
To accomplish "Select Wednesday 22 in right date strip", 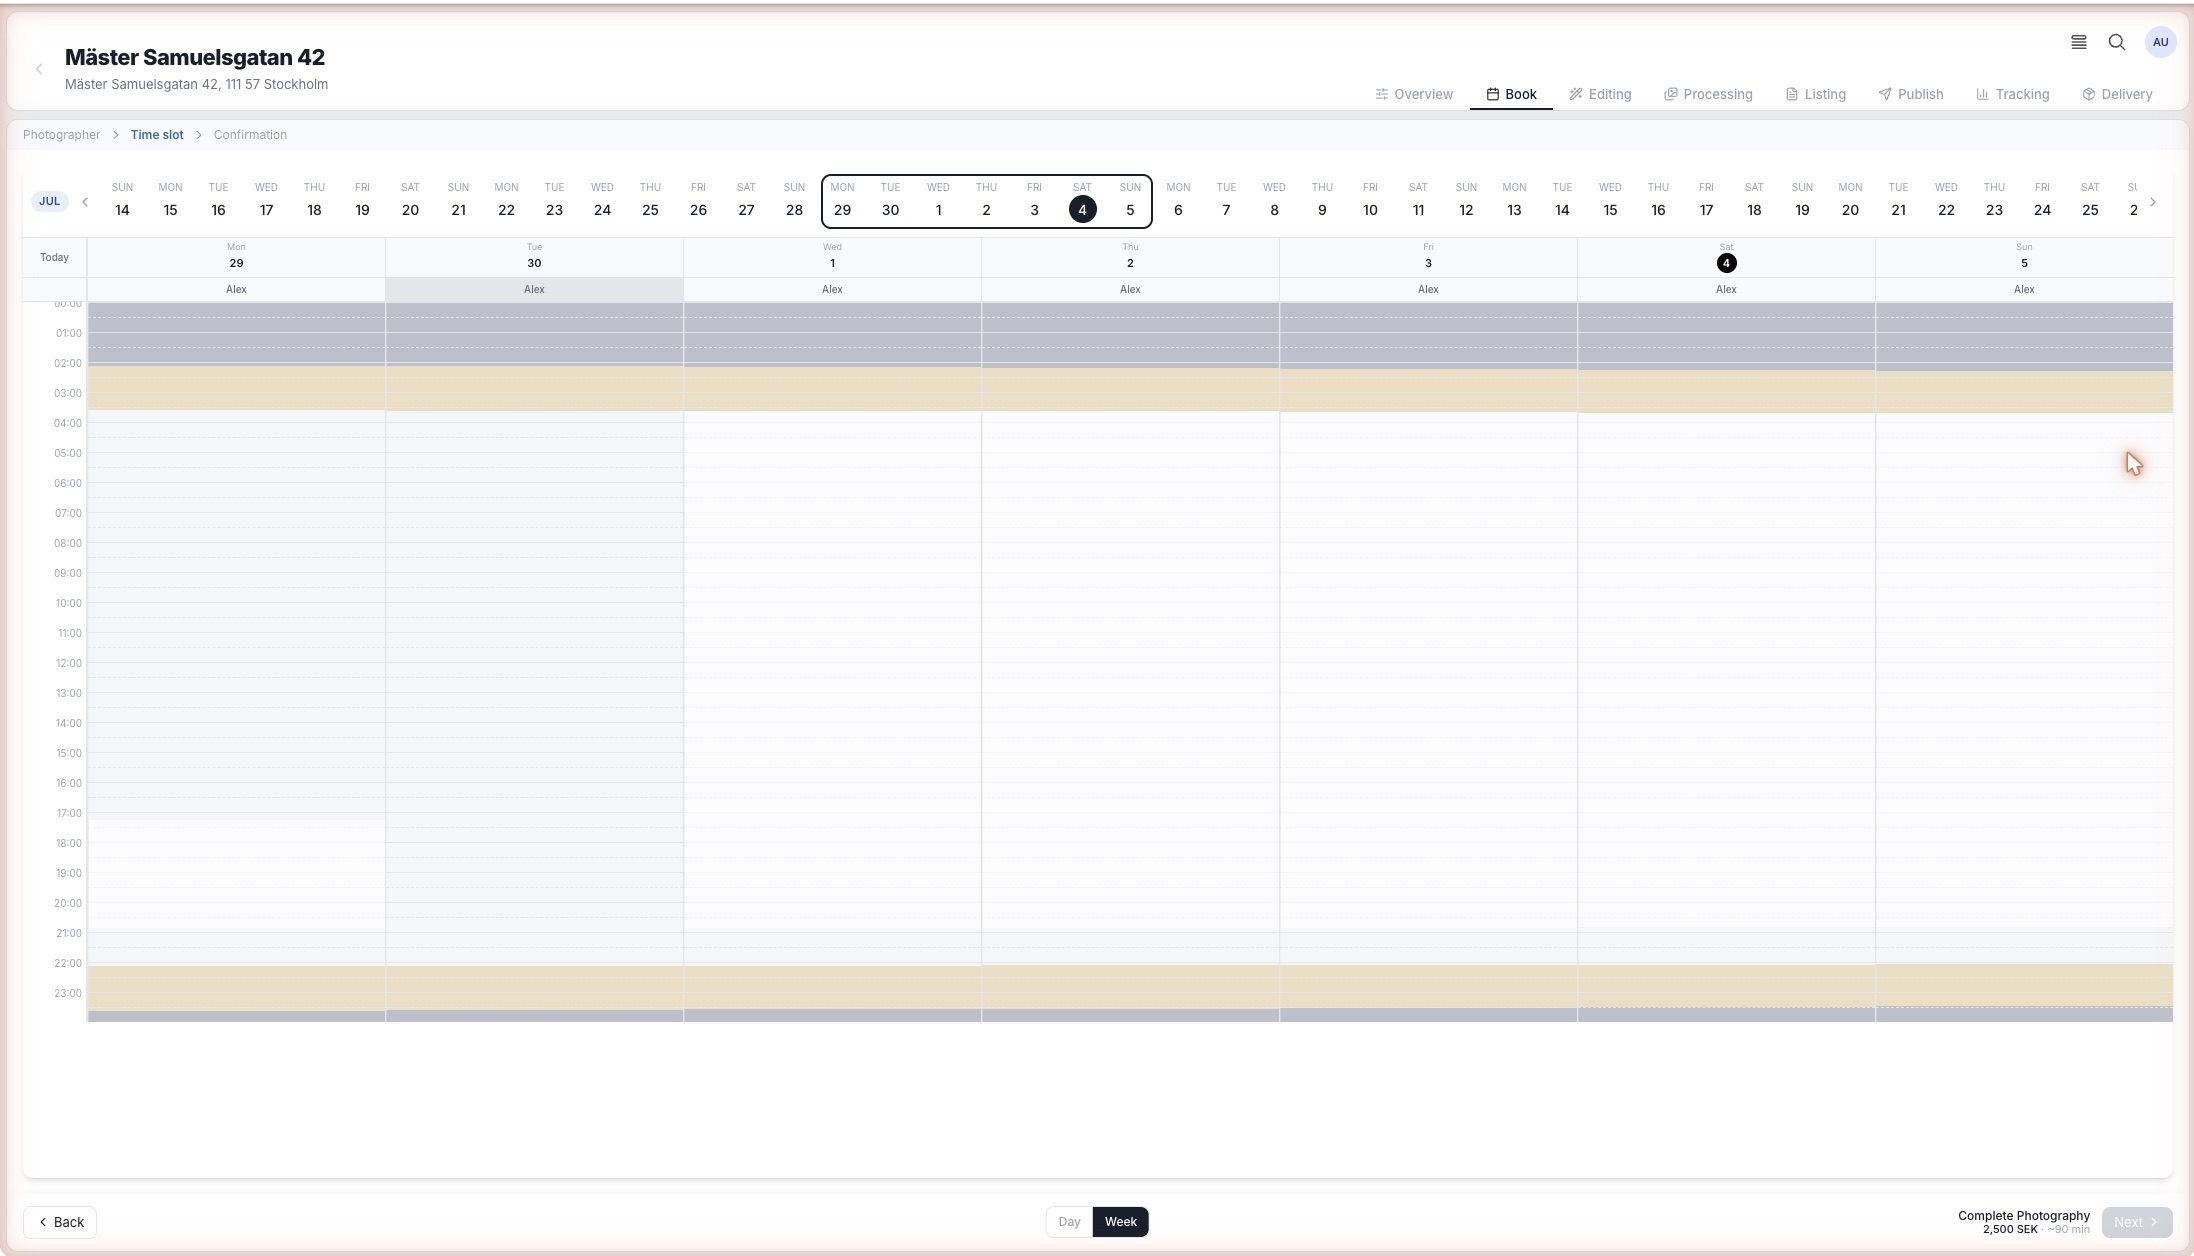I will tap(1946, 200).
